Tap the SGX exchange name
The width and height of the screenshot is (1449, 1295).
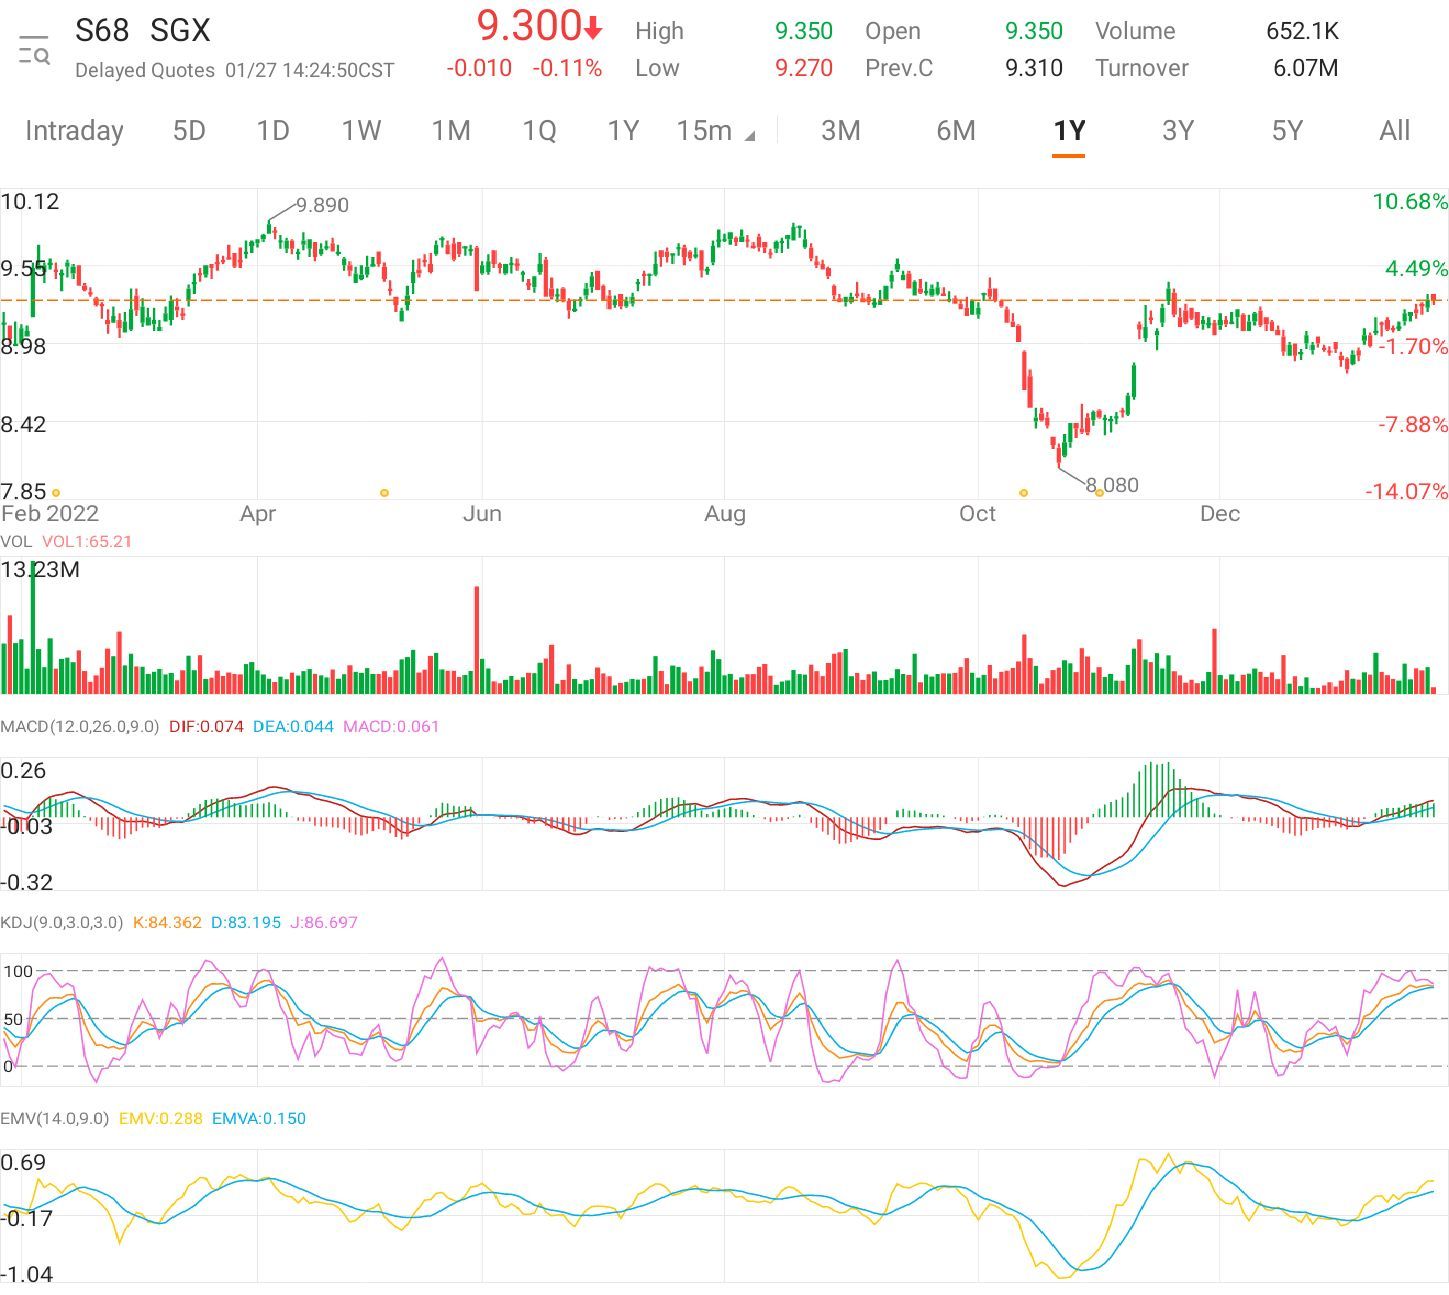pyautogui.click(x=180, y=31)
